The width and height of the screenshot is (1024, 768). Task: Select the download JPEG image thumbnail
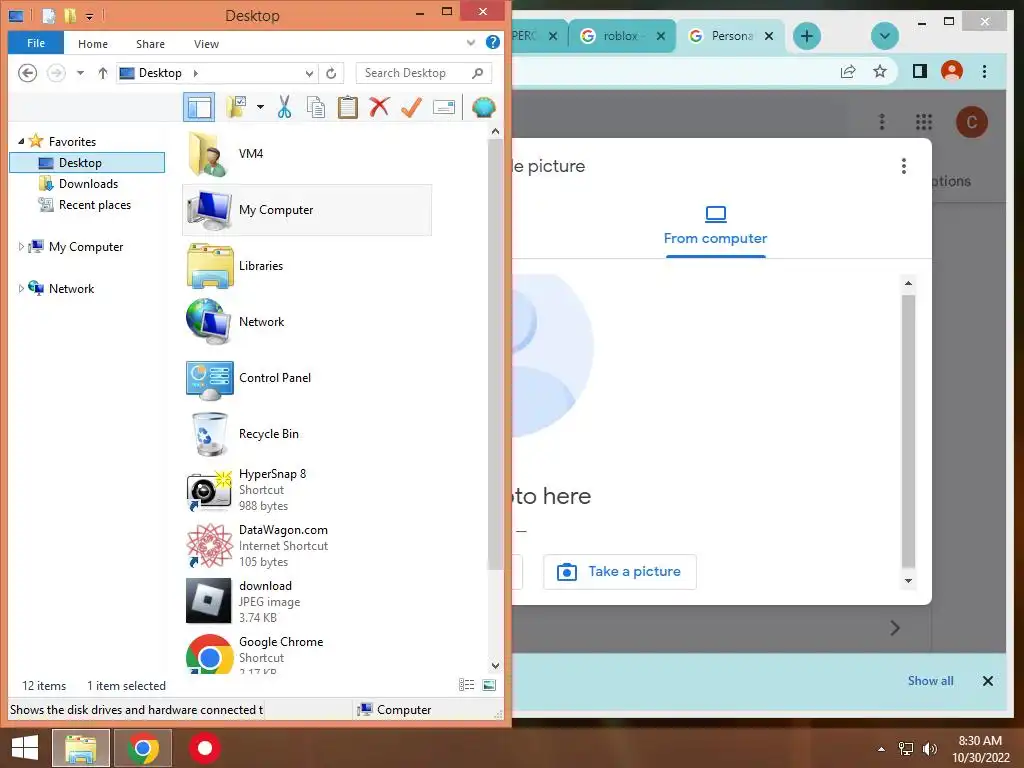pos(208,601)
